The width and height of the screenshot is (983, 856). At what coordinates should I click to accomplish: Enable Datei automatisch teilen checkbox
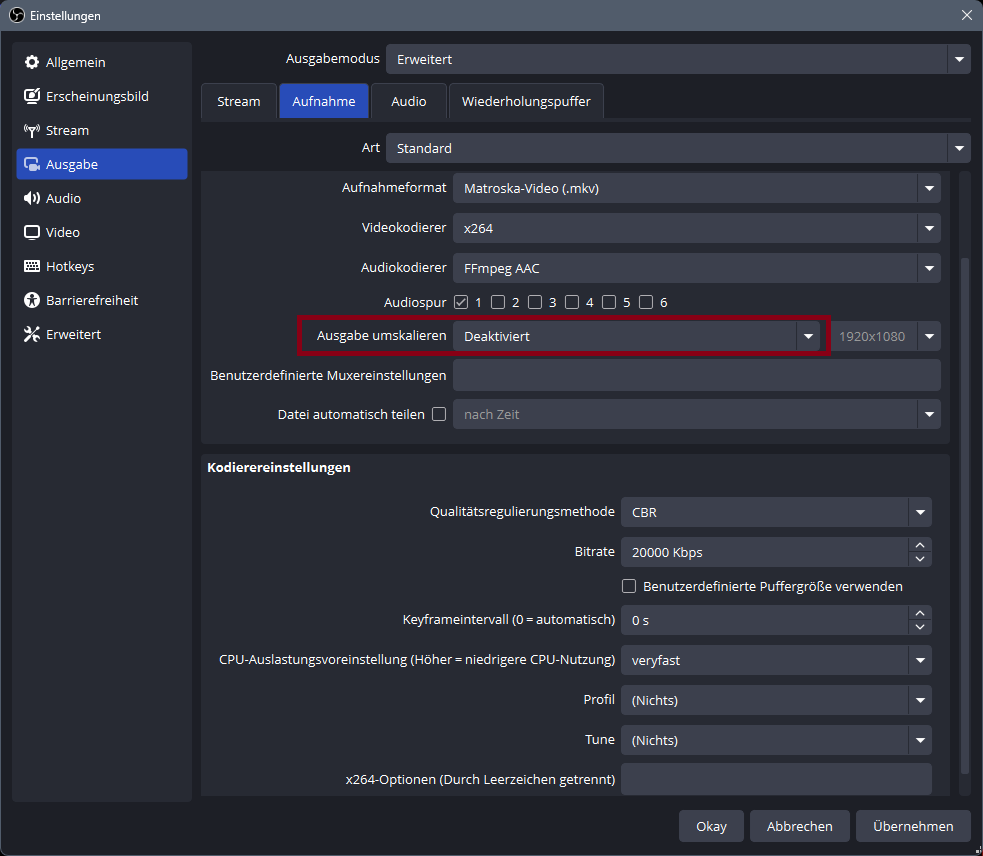(439, 414)
